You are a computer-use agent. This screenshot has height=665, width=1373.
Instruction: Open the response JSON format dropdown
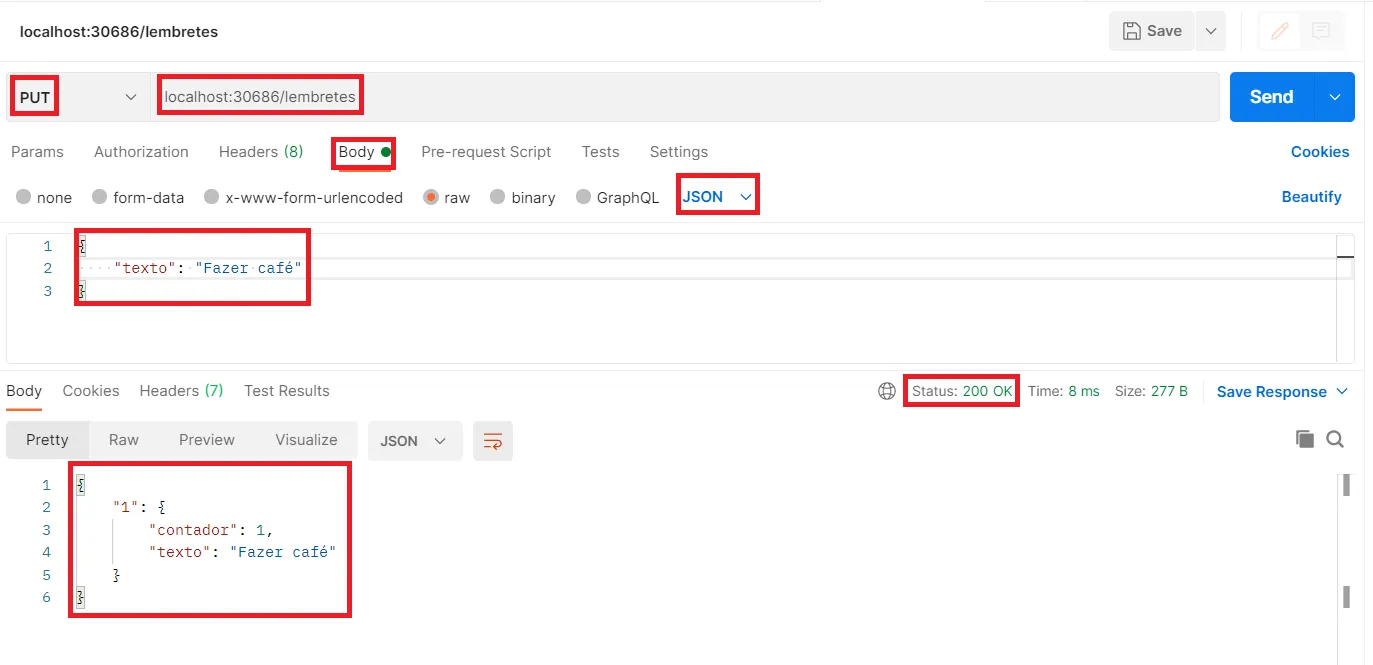pos(415,441)
